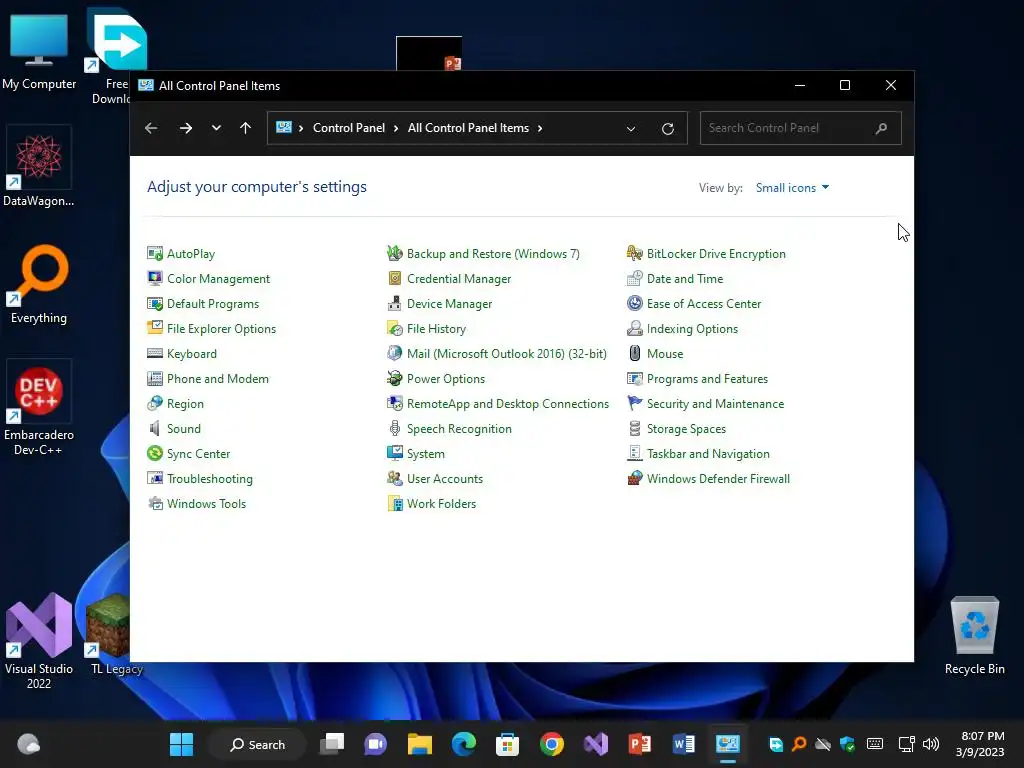Click the Keyboard icon
The height and width of the screenshot is (768, 1024).
click(x=155, y=353)
